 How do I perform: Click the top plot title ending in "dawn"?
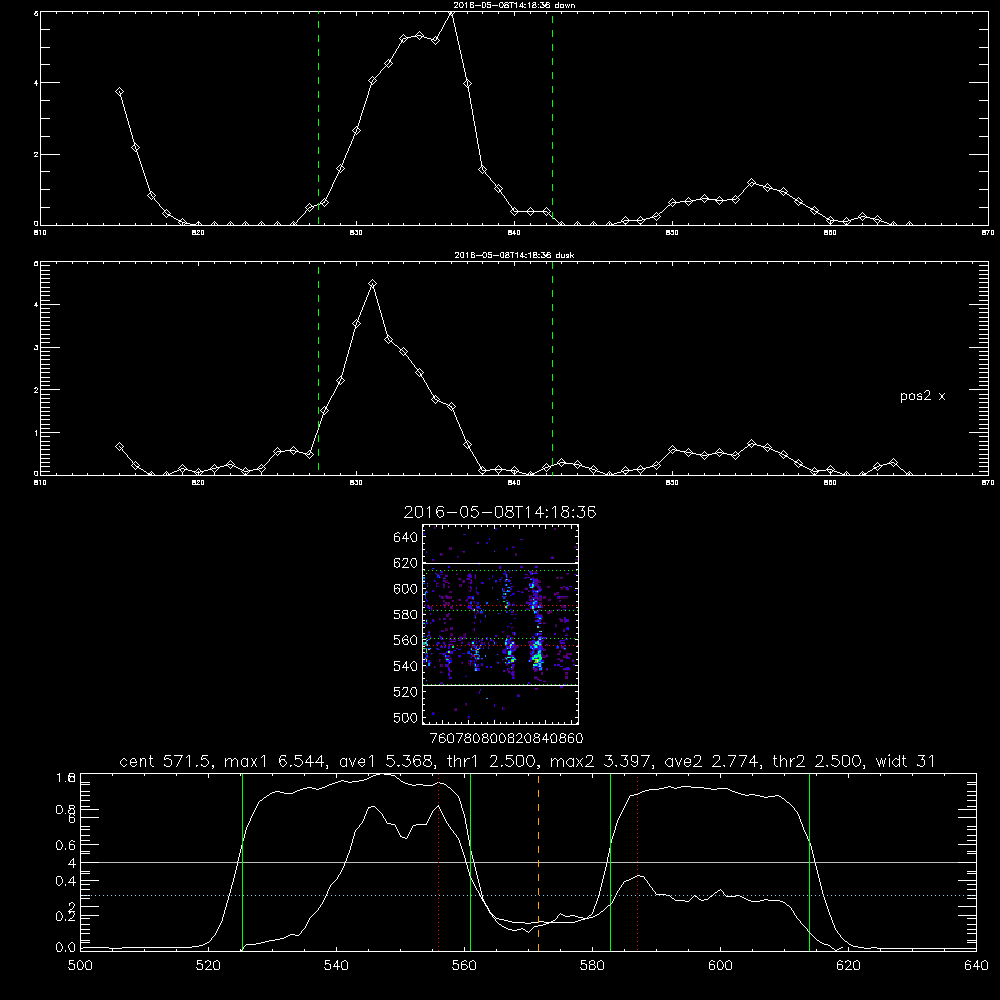pyautogui.click(x=514, y=5)
